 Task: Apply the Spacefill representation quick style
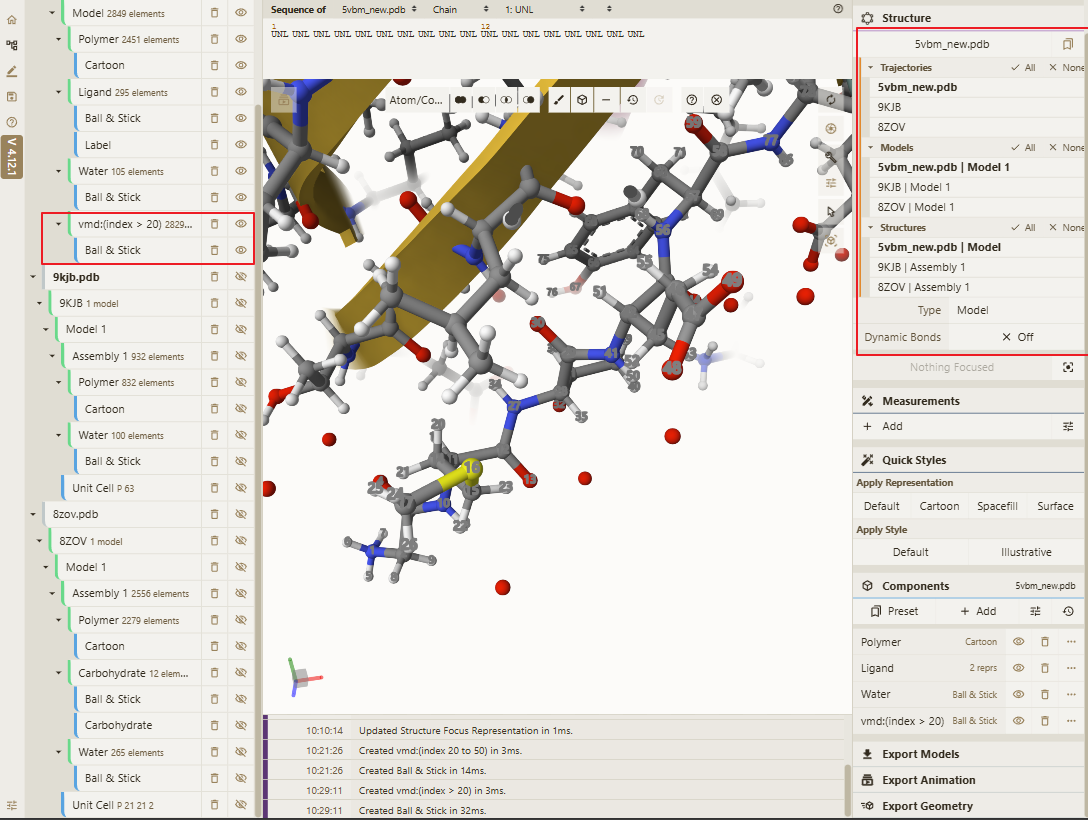[x=997, y=506]
